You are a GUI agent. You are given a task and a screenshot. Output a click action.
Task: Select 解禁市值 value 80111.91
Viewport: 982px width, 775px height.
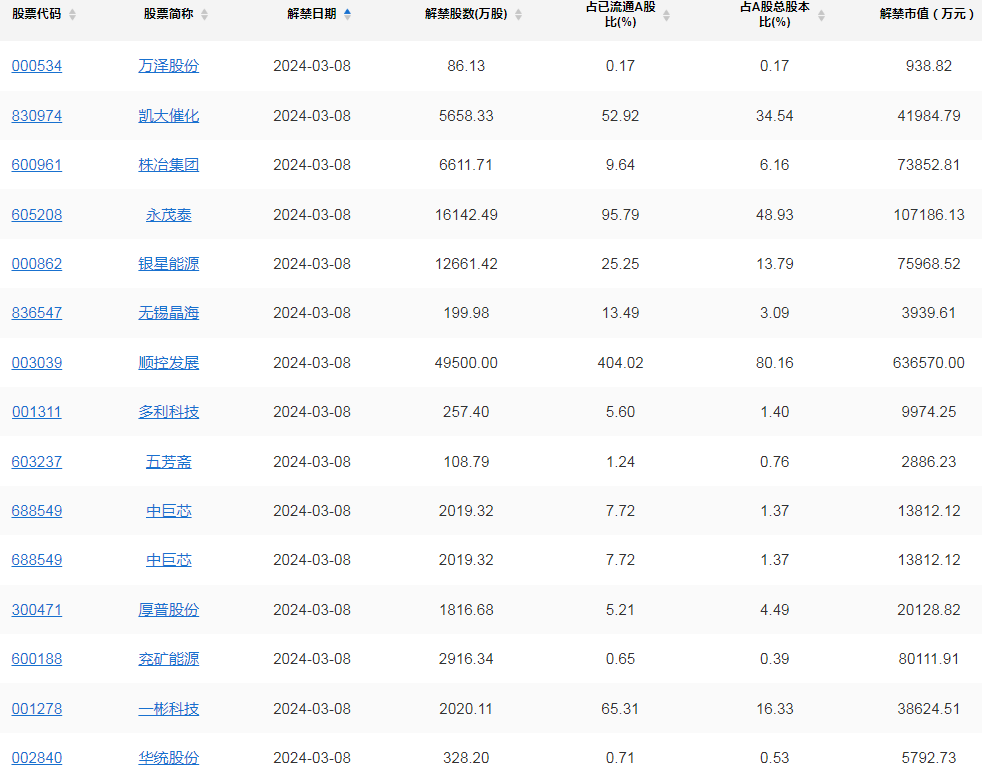click(x=929, y=658)
